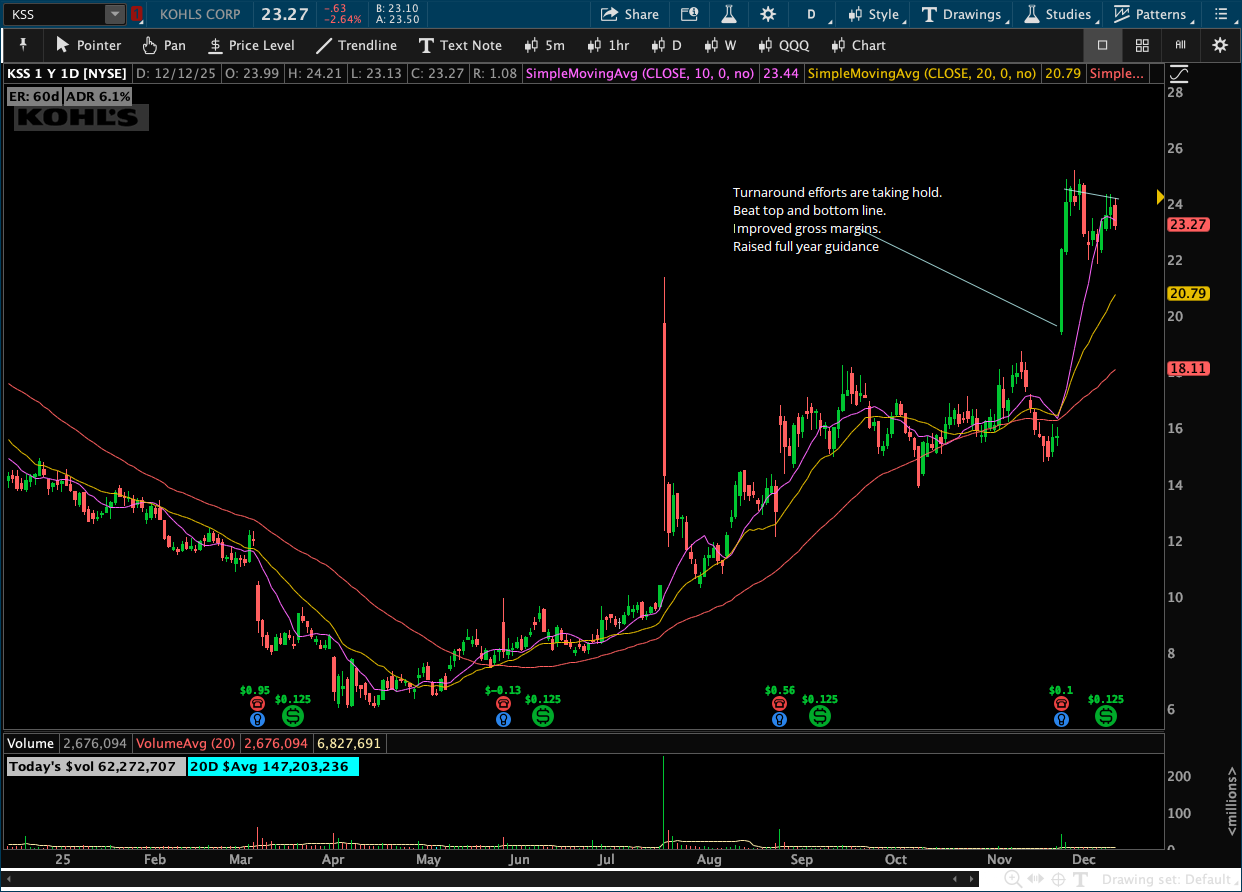The height and width of the screenshot is (892, 1242).
Task: Open the symbol dropdown arrow next to KSS
Action: click(x=115, y=14)
